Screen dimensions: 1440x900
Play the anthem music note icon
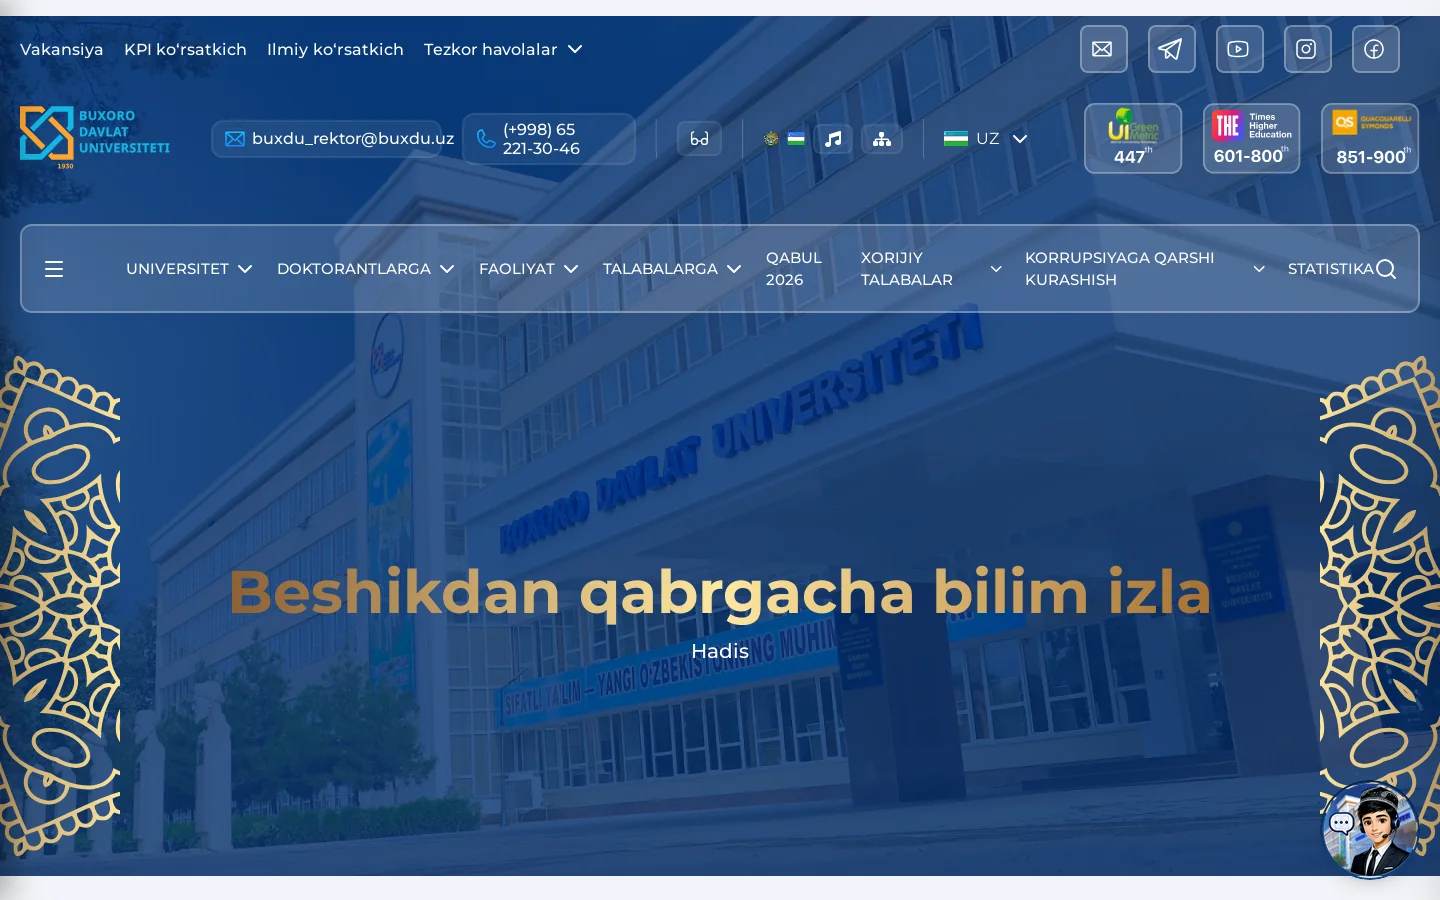(x=833, y=139)
